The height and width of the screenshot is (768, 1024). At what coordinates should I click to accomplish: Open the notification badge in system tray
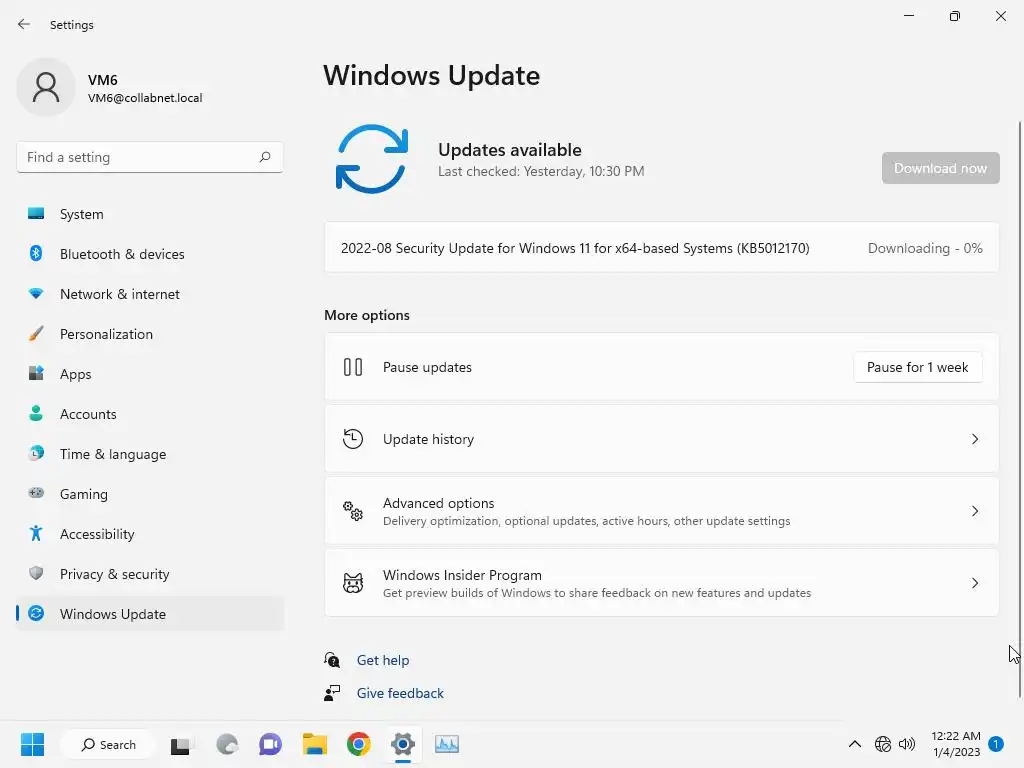(996, 744)
